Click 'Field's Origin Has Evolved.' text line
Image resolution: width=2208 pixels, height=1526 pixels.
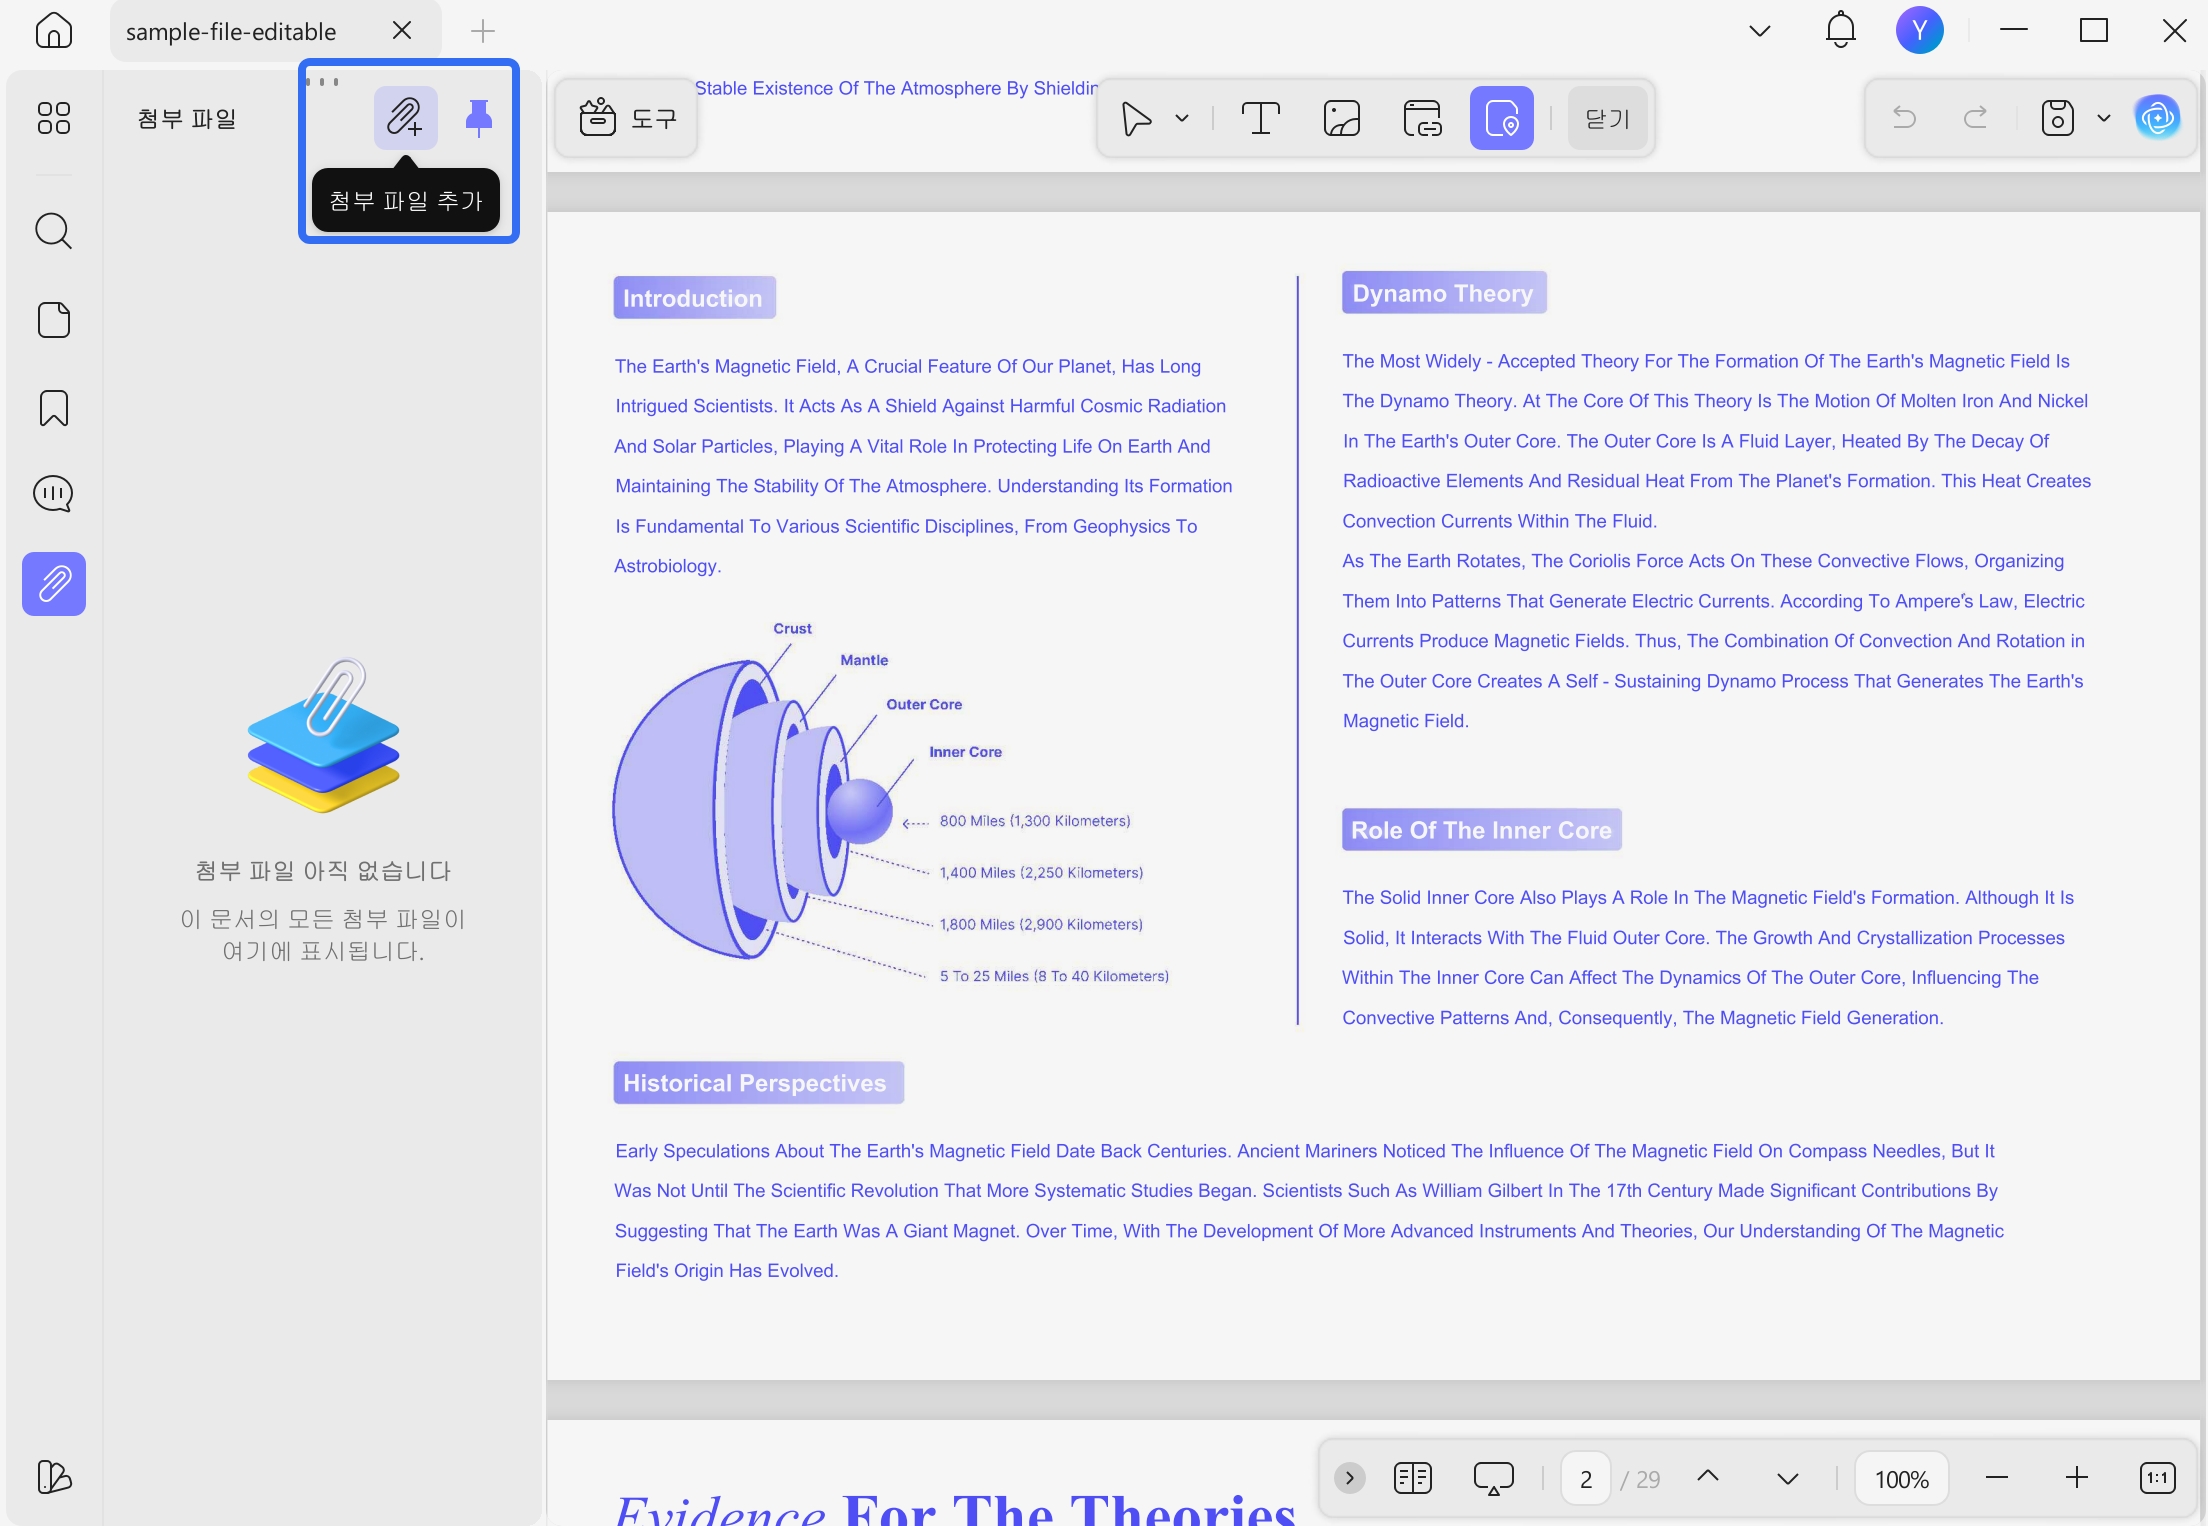point(727,1271)
